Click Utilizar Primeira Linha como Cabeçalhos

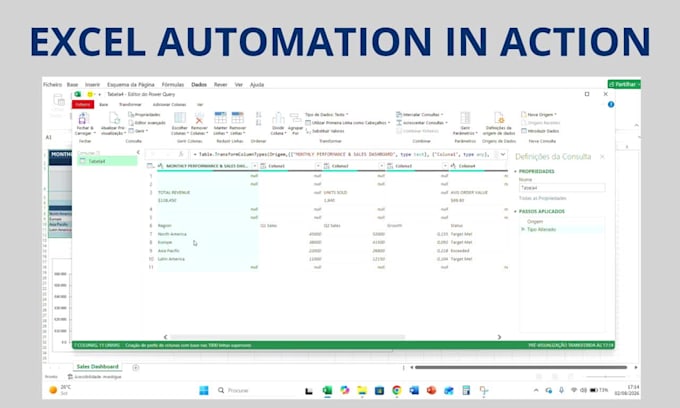click(x=348, y=123)
